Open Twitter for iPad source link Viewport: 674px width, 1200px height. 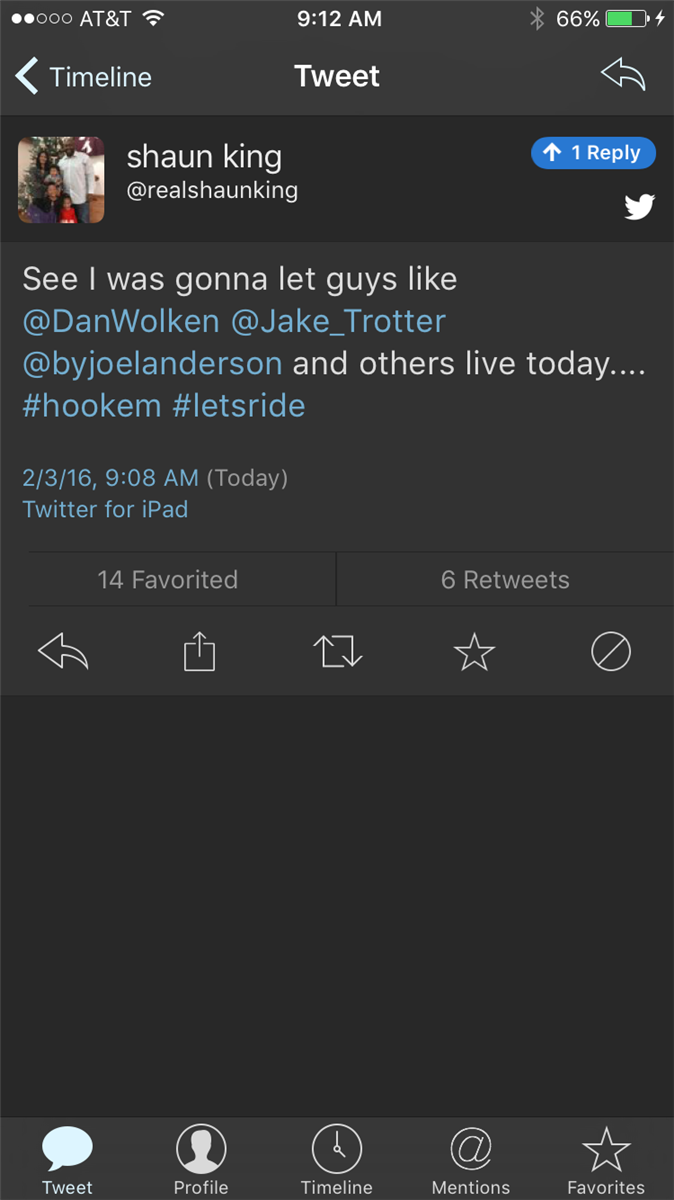(x=105, y=510)
